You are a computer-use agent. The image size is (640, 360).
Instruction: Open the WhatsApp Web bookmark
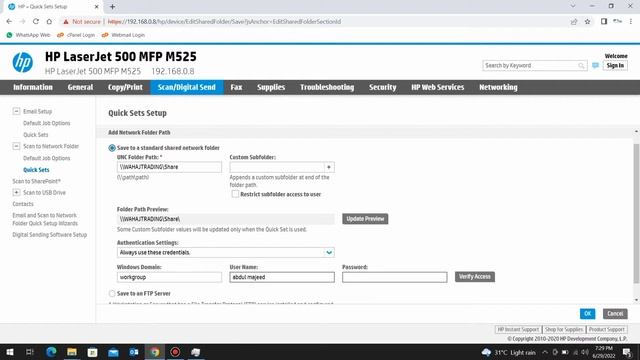pyautogui.click(x=28, y=35)
